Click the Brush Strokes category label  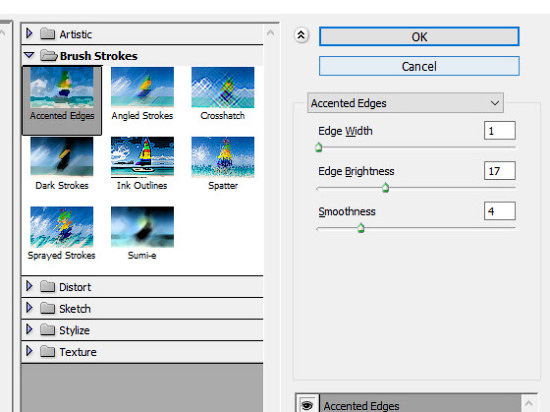coord(99,56)
